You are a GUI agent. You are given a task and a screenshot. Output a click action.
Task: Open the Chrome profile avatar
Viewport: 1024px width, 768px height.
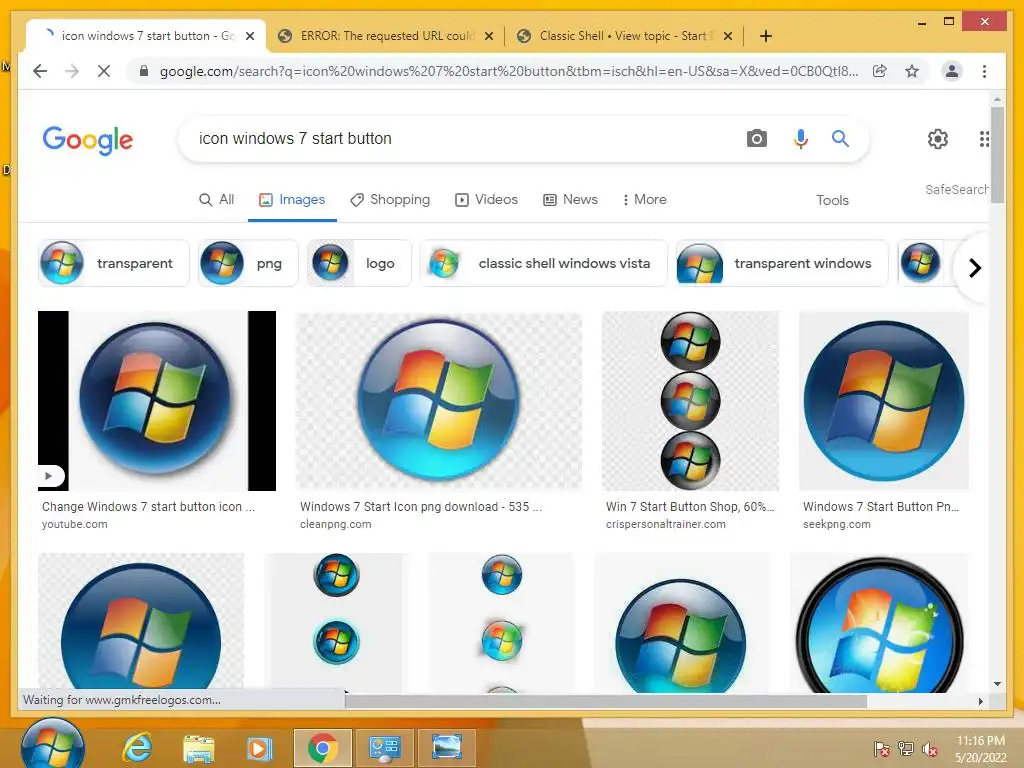click(952, 71)
